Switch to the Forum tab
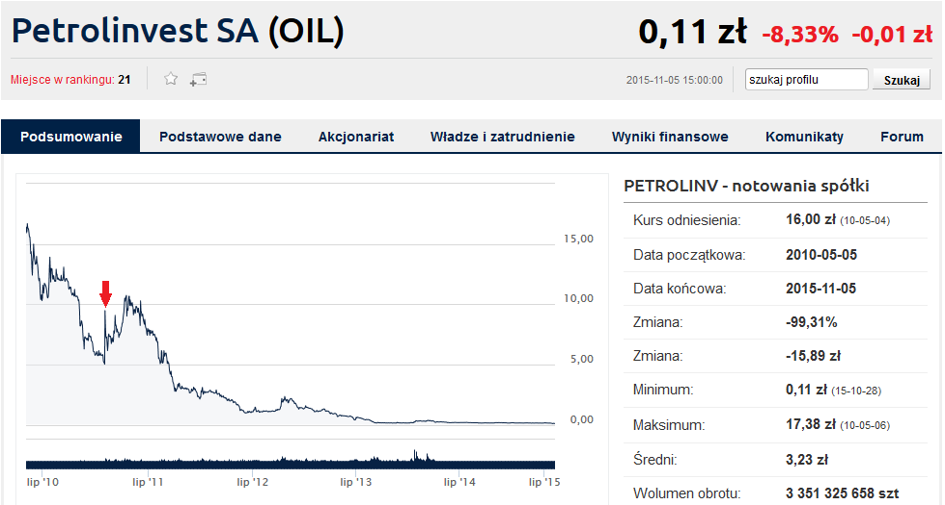945x505 pixels. coord(902,137)
